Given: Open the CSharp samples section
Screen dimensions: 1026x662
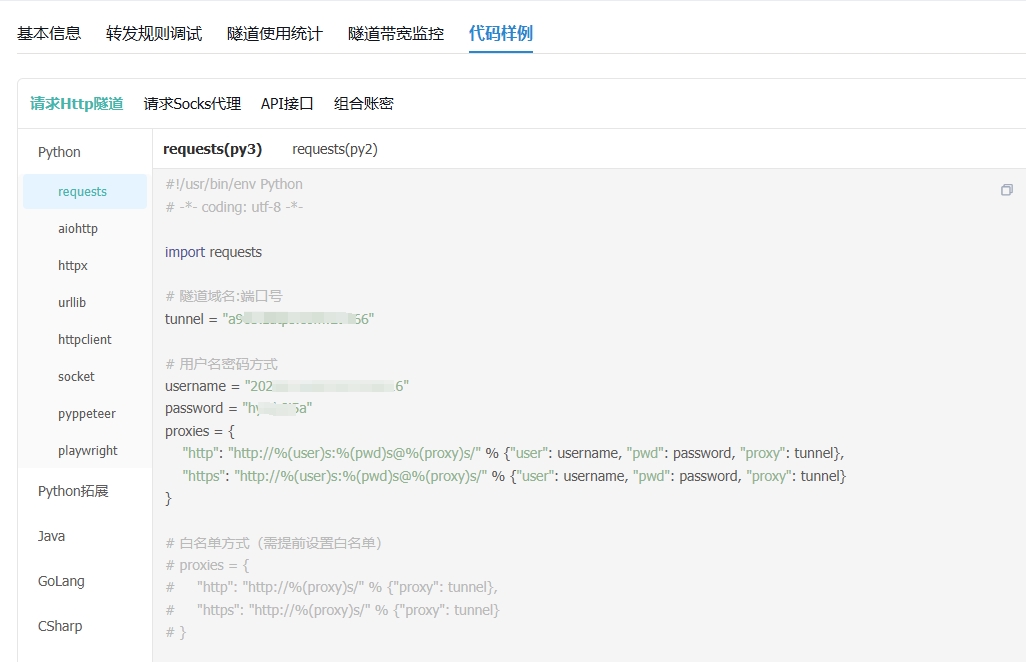Looking at the screenshot, I should [x=60, y=626].
